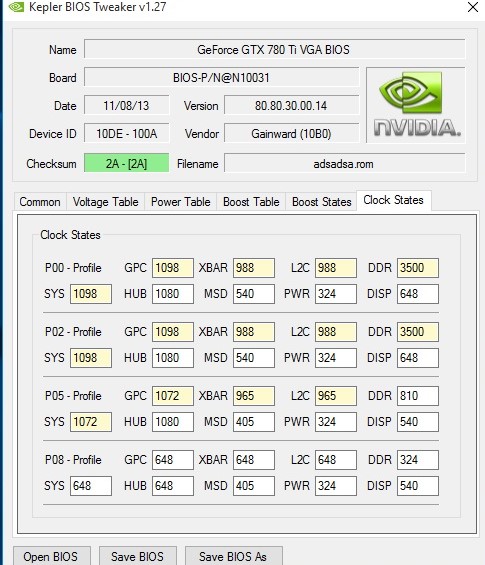Edit the P08 profile XBAR value 648
This screenshot has width=485, height=565.
(x=254, y=460)
